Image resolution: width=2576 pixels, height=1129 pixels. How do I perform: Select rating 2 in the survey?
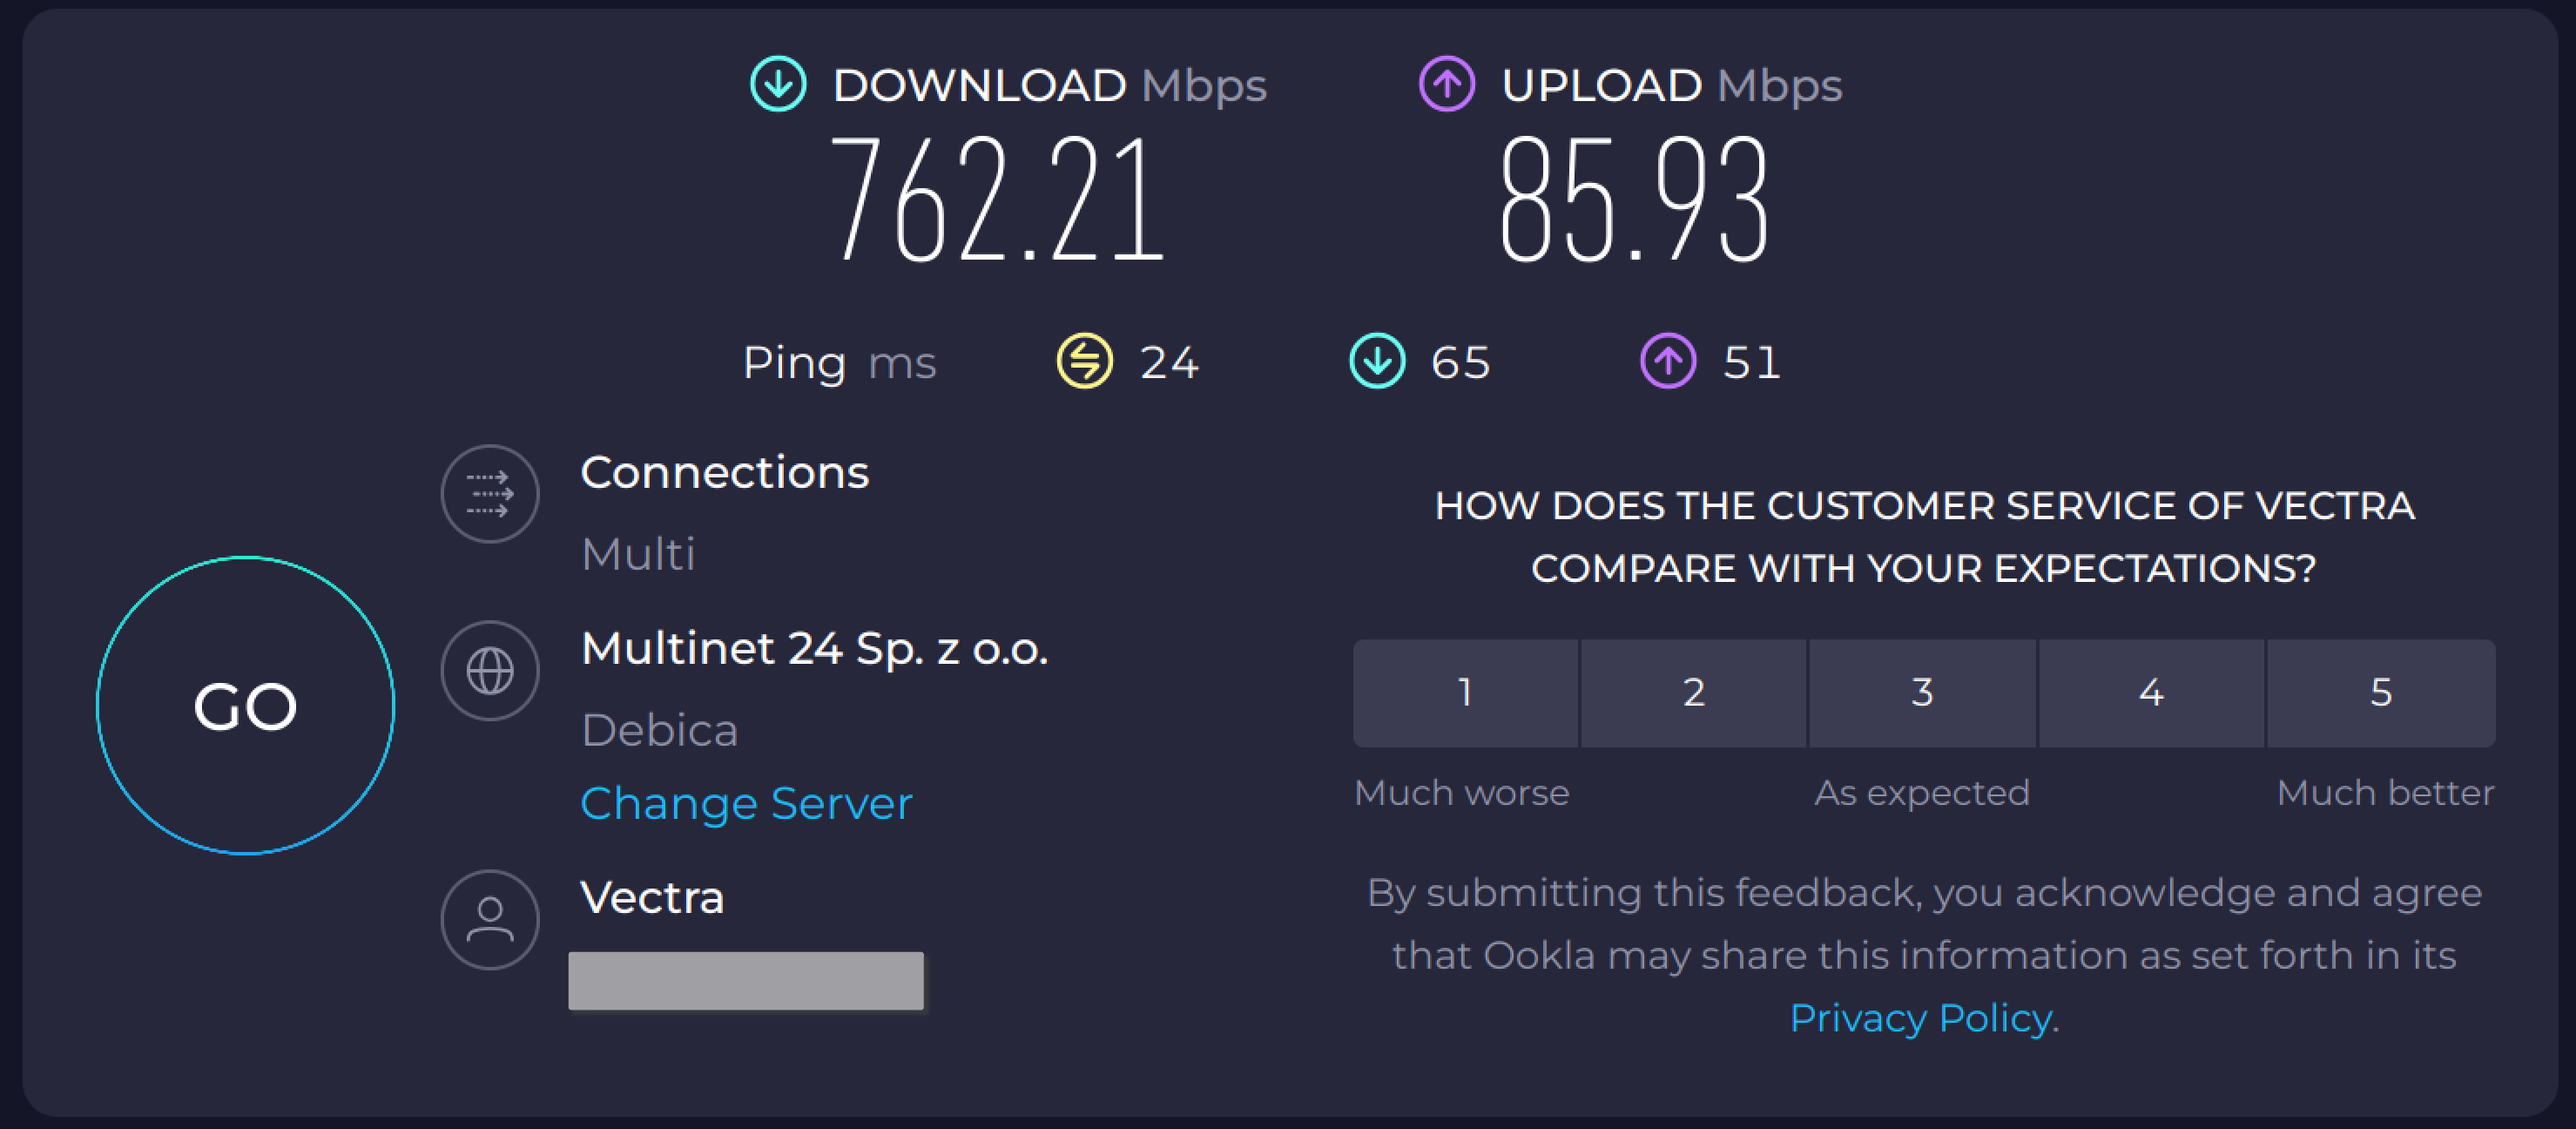1694,693
